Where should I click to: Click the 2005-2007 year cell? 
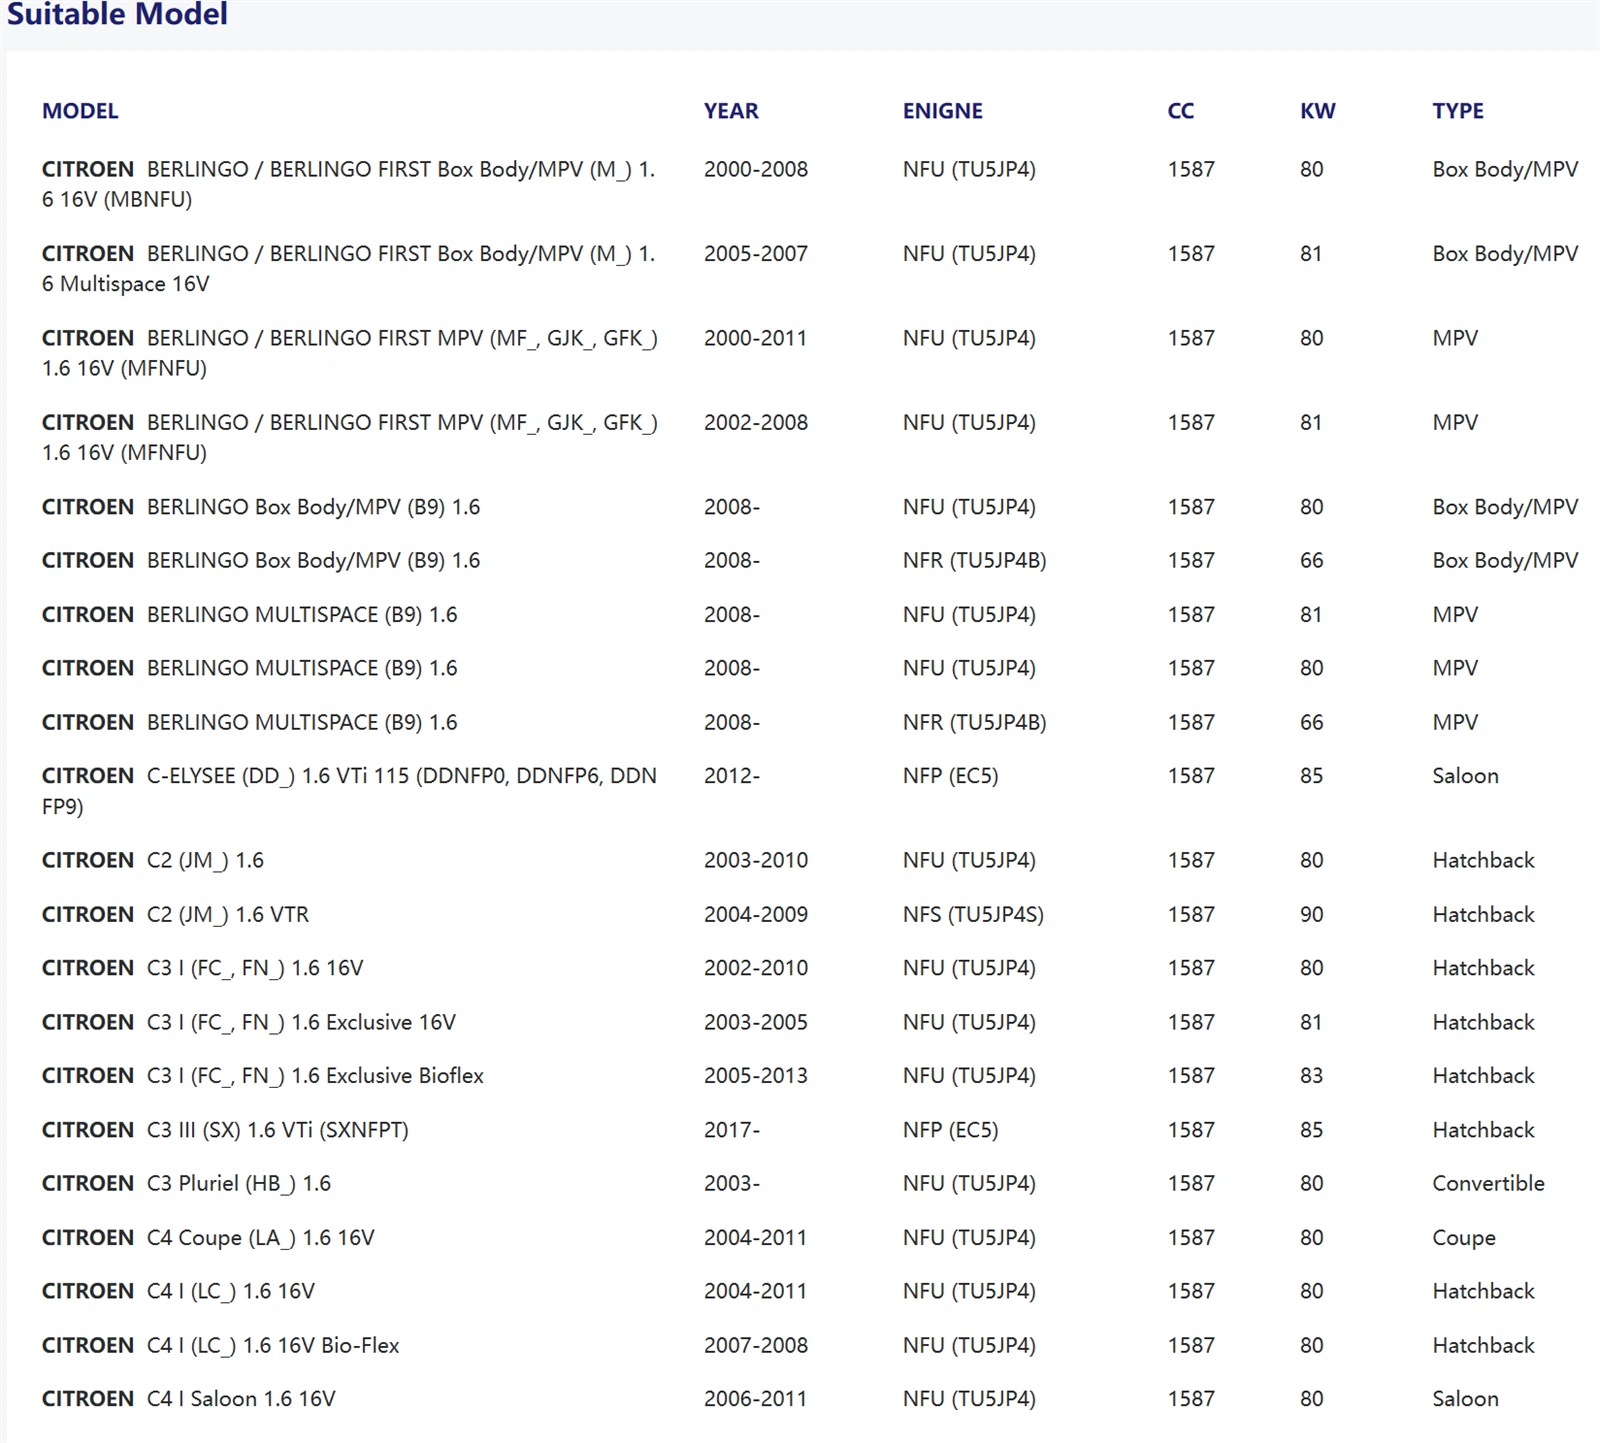pos(755,254)
